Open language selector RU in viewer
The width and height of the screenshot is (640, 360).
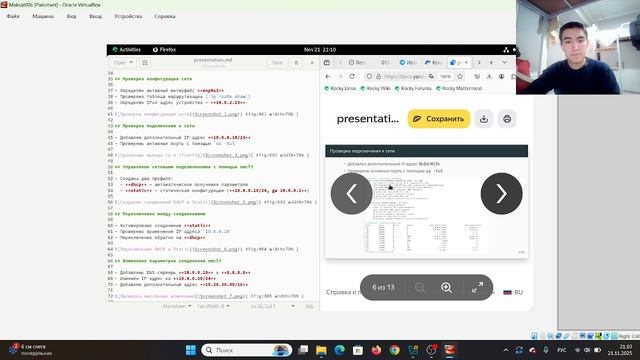coord(513,292)
